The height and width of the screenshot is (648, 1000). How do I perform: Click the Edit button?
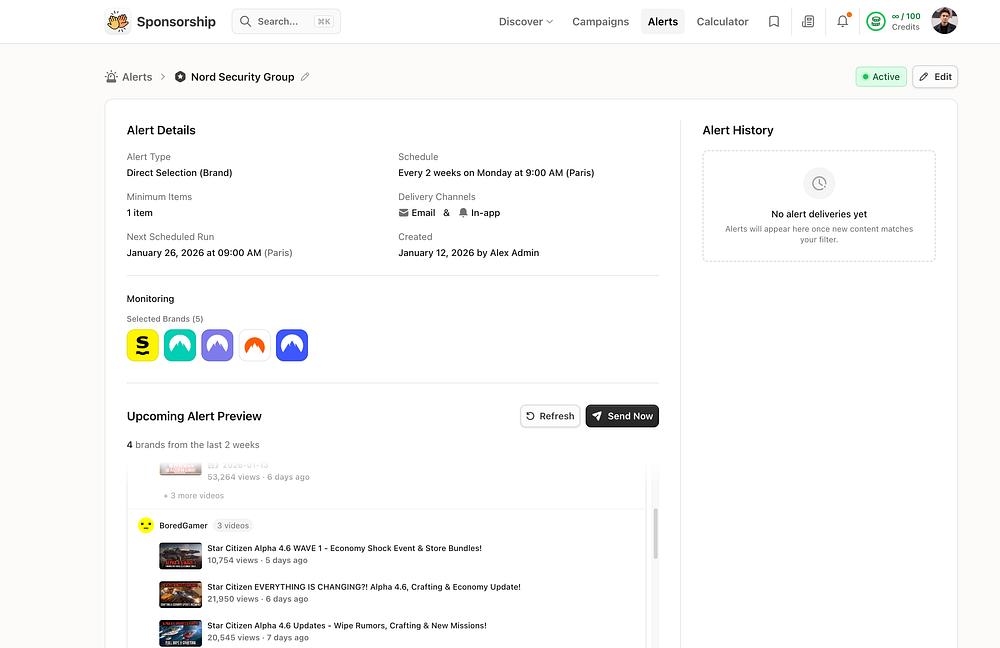point(935,77)
